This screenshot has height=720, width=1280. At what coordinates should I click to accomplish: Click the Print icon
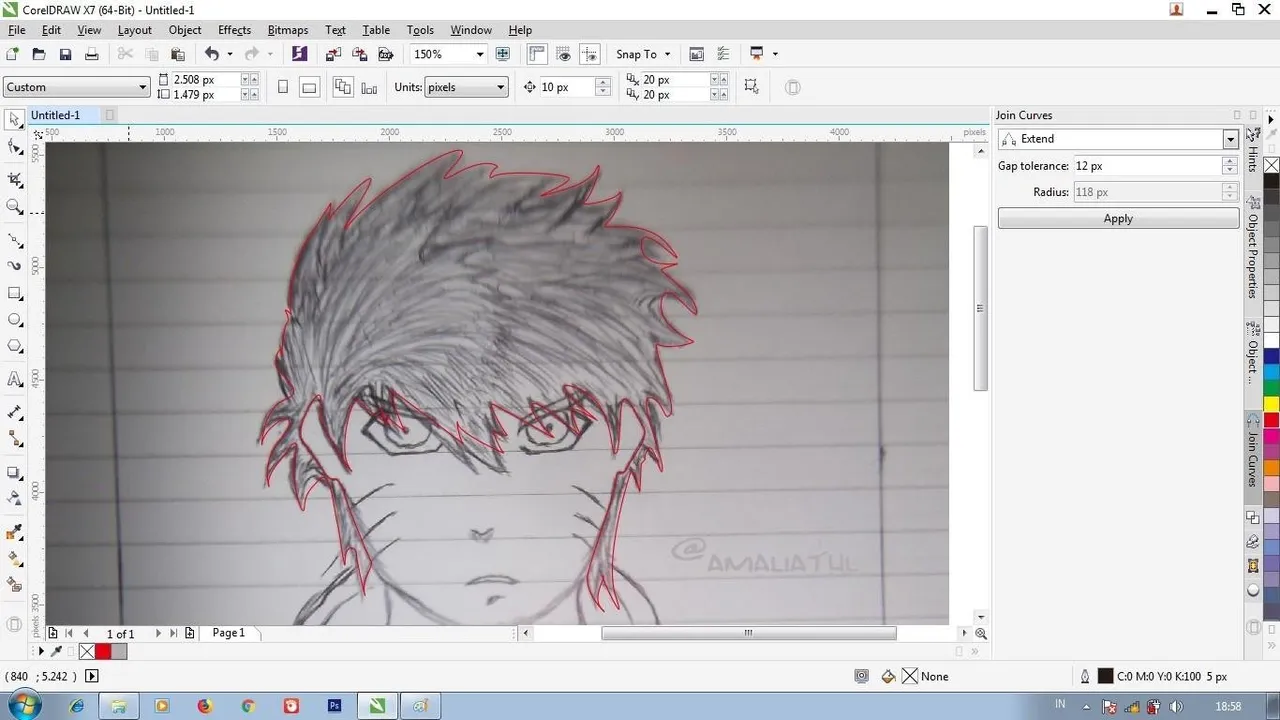tap(91, 54)
